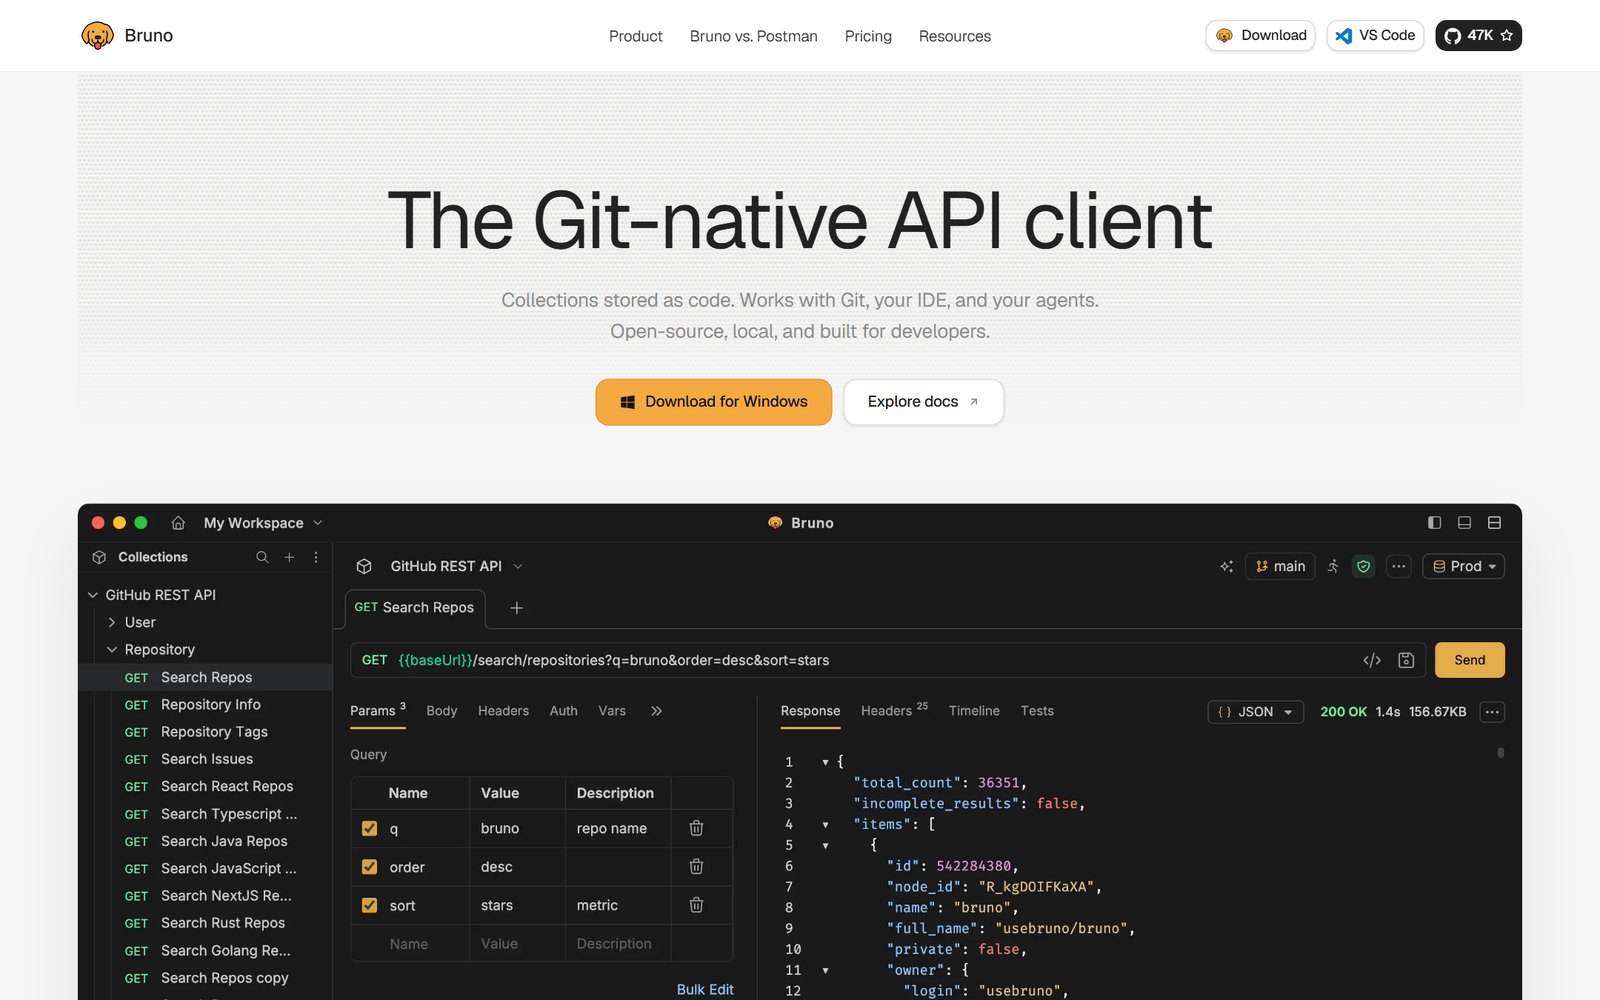Open the Pricing page

coord(868,36)
